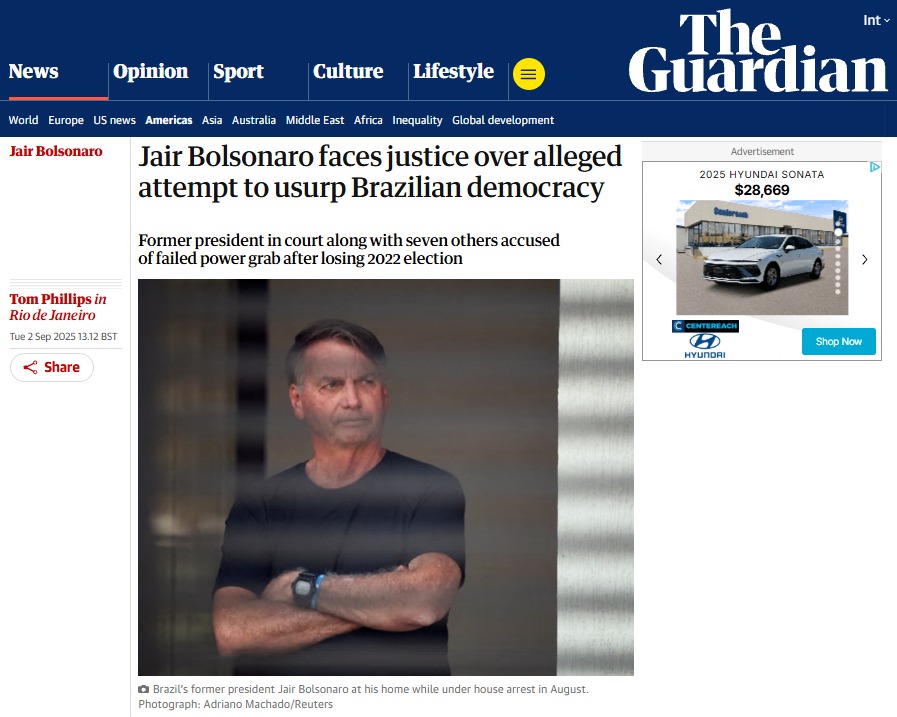Image resolution: width=897 pixels, height=717 pixels.
Task: Go to Lifestyle section
Action: pyautogui.click(x=454, y=72)
